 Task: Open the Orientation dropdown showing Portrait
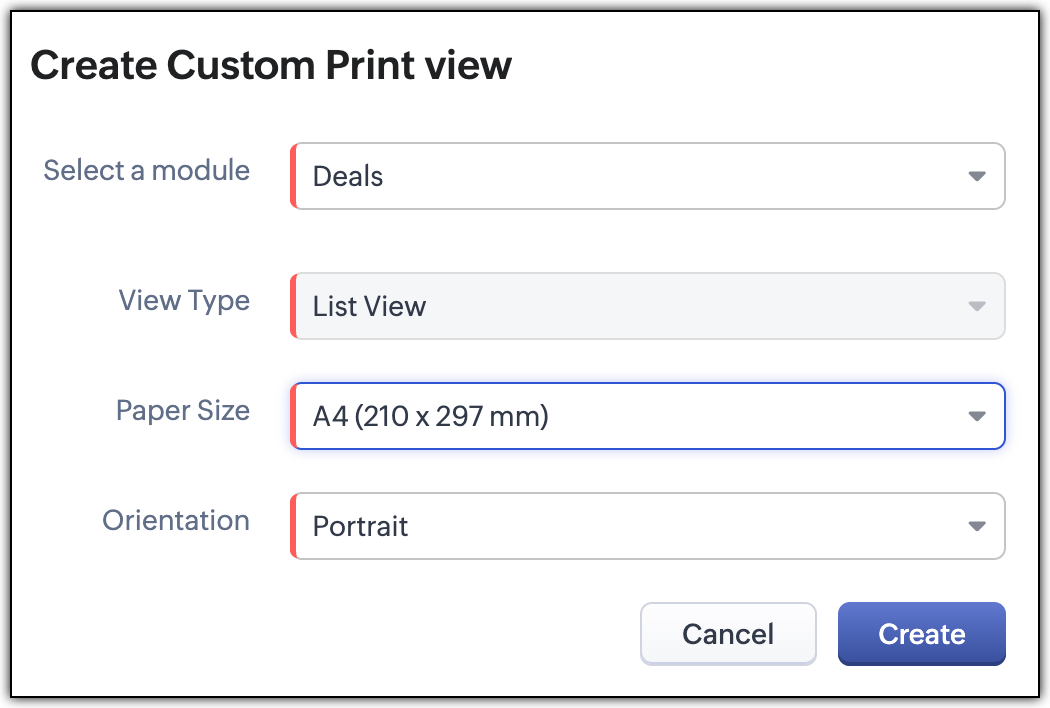[x=640, y=526]
